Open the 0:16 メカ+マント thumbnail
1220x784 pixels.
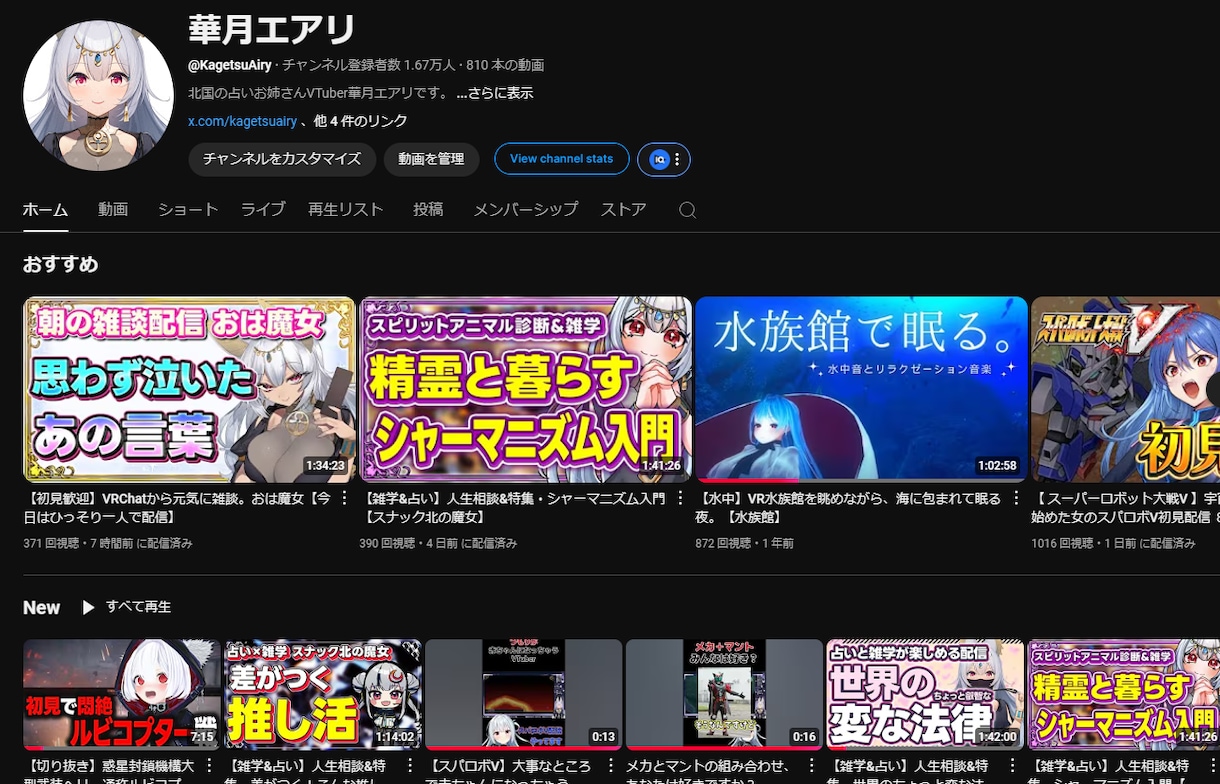724,695
